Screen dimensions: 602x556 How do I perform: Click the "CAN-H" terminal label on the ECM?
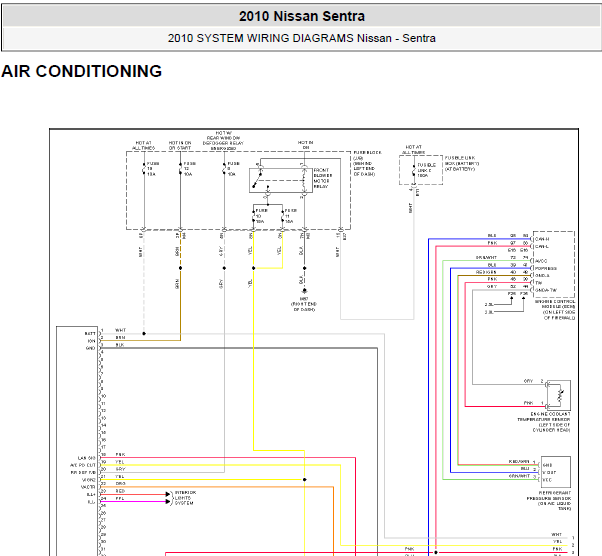(x=542, y=239)
